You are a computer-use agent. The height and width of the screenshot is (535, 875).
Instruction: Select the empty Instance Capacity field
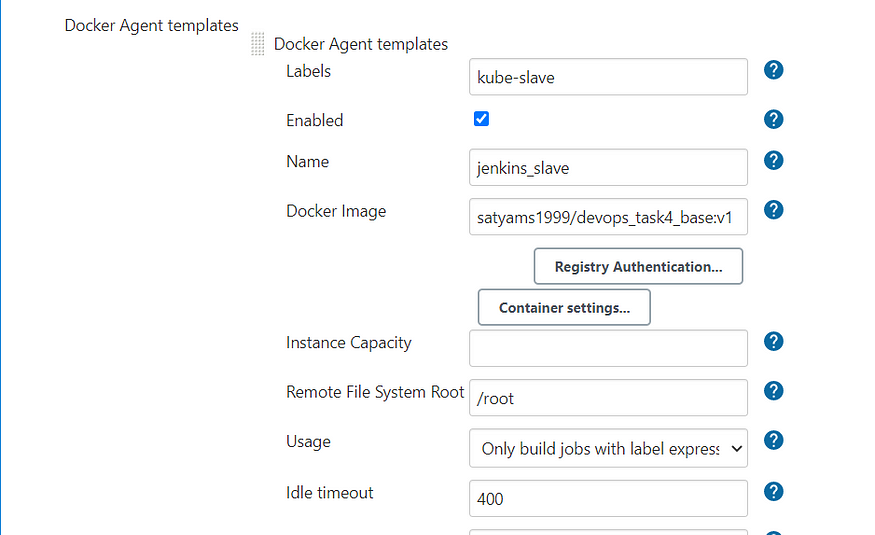click(x=608, y=349)
